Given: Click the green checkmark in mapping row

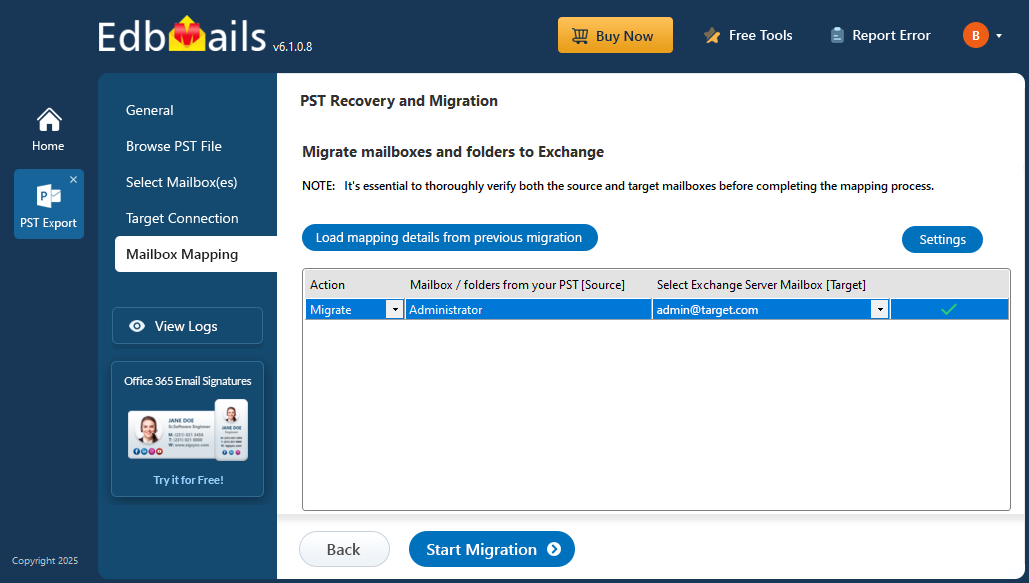Looking at the screenshot, I should click(948, 310).
